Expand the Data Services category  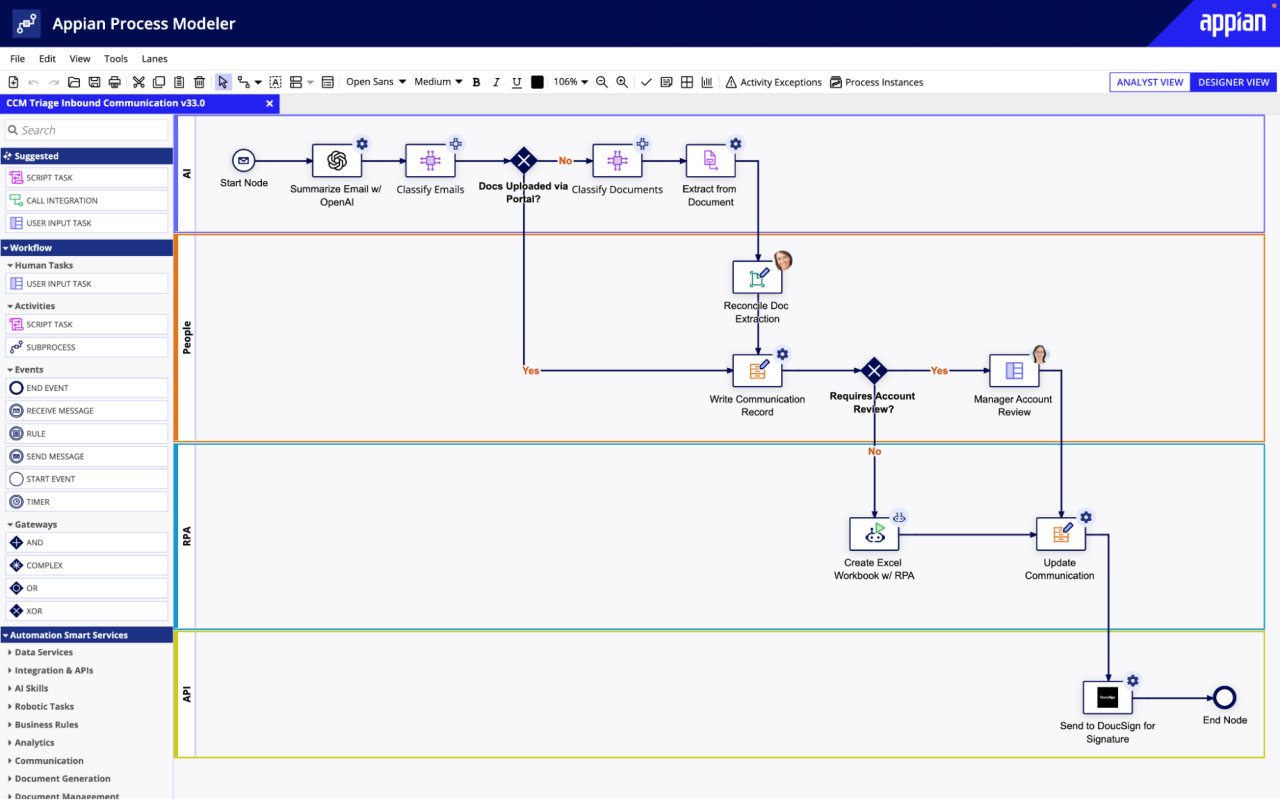pos(42,652)
